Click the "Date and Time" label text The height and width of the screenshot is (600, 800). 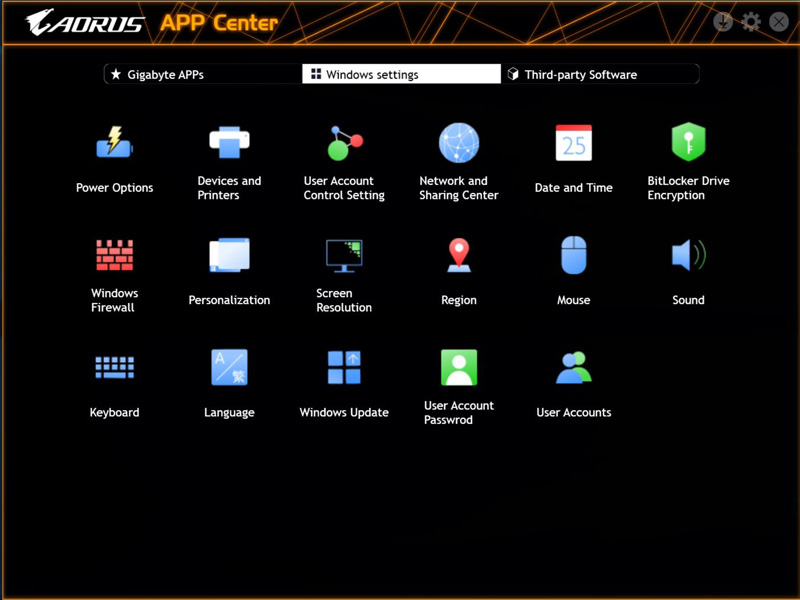(573, 188)
